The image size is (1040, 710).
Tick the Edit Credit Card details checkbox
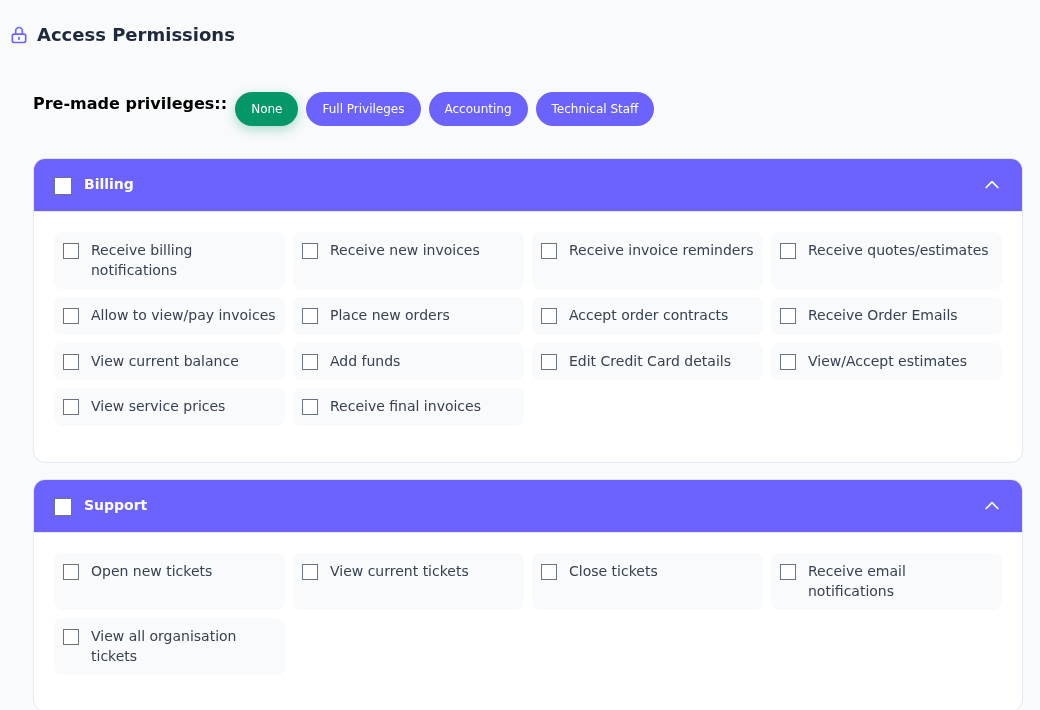coord(549,362)
